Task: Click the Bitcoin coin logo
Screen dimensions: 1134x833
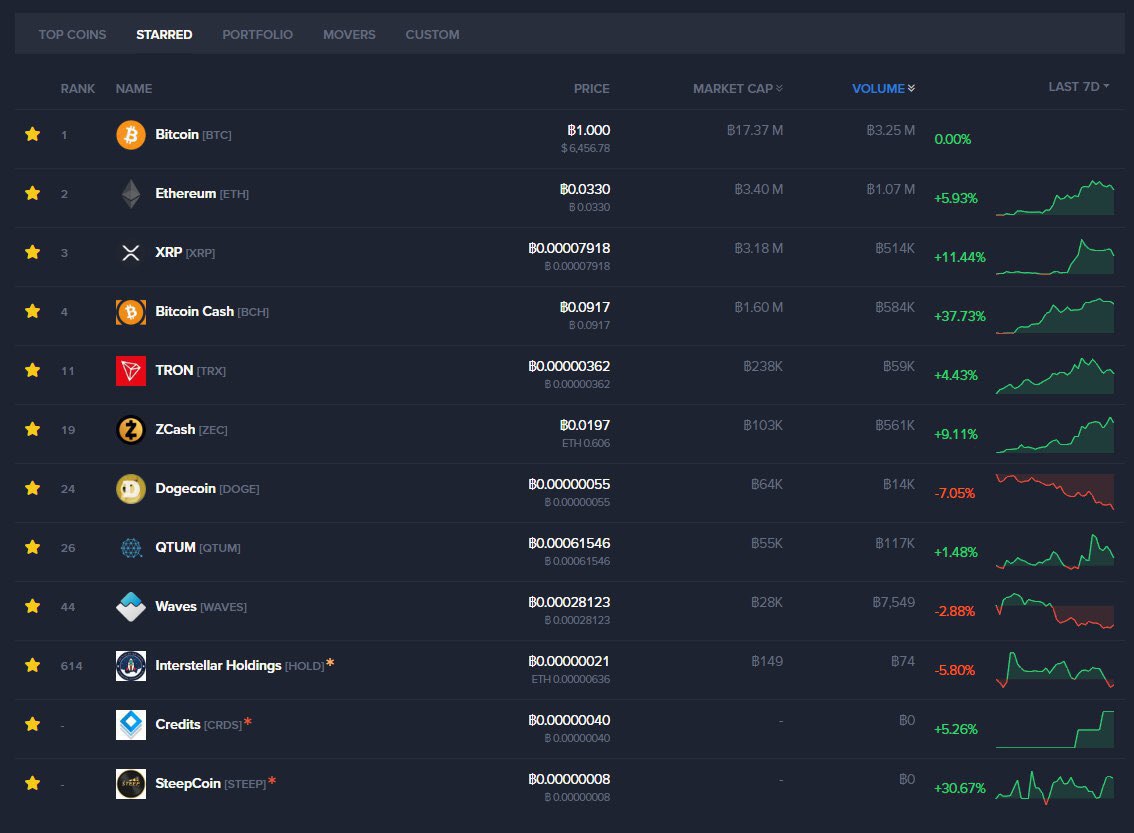Action: pos(131,134)
